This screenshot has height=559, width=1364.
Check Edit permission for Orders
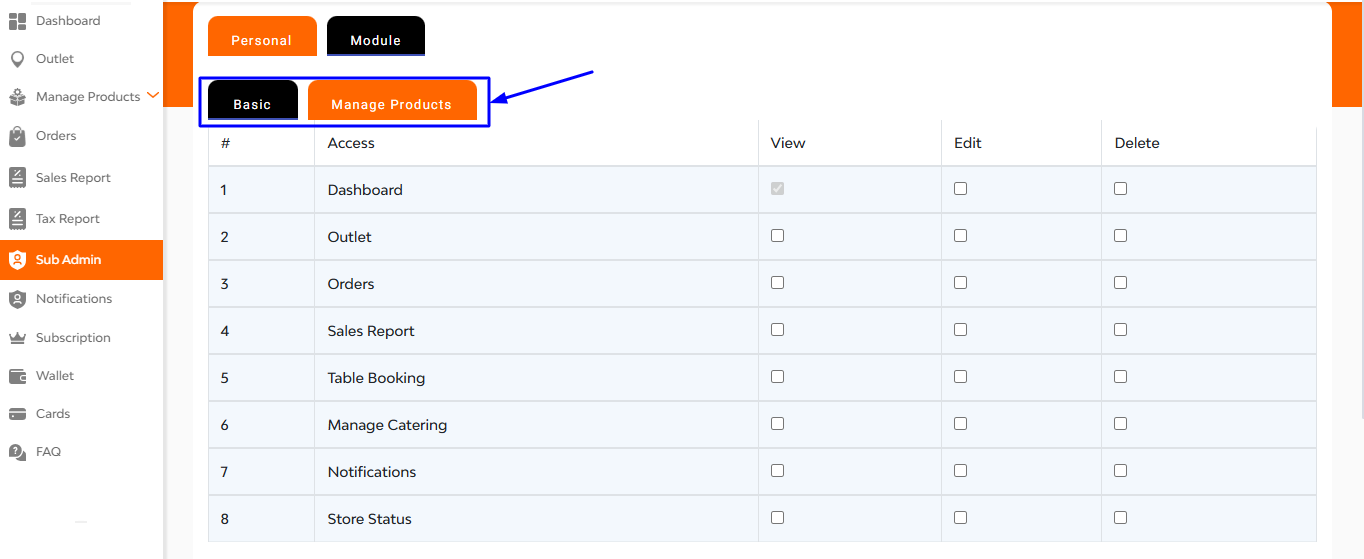tap(960, 283)
